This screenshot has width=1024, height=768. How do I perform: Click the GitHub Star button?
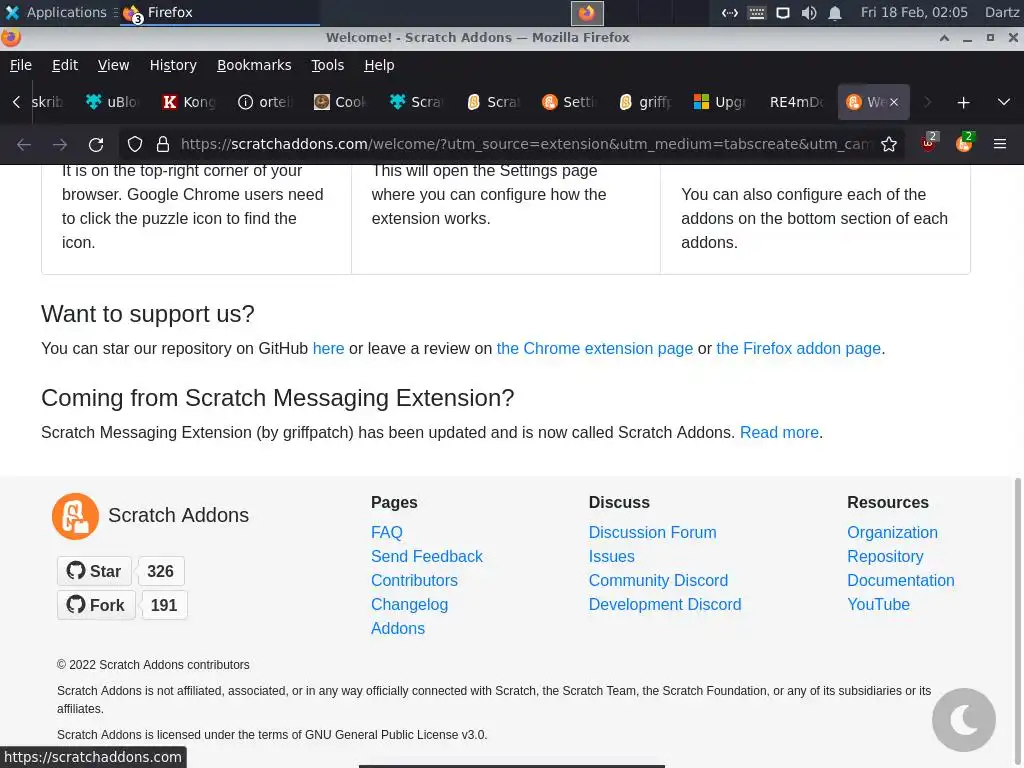pos(95,571)
